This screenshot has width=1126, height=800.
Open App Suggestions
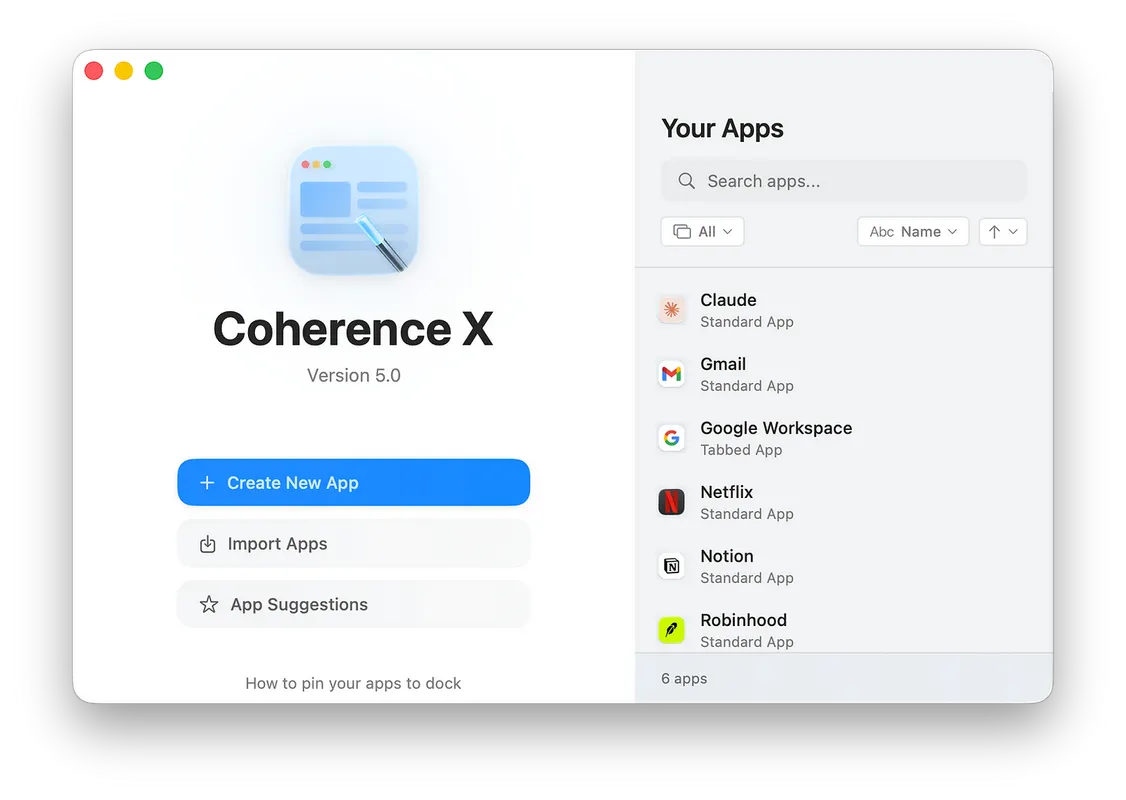click(x=353, y=604)
